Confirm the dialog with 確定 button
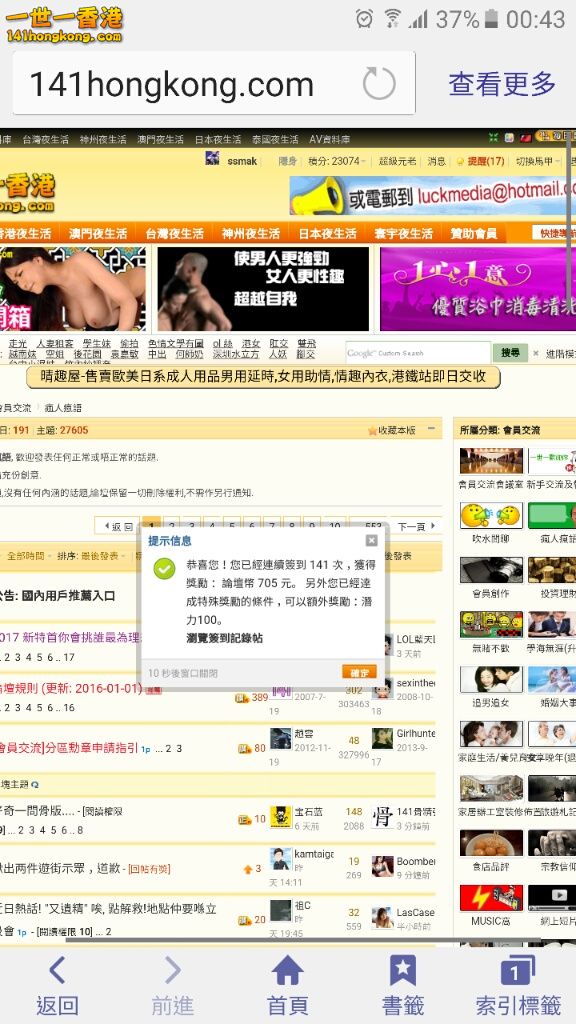The height and width of the screenshot is (1024, 576). pos(359,672)
